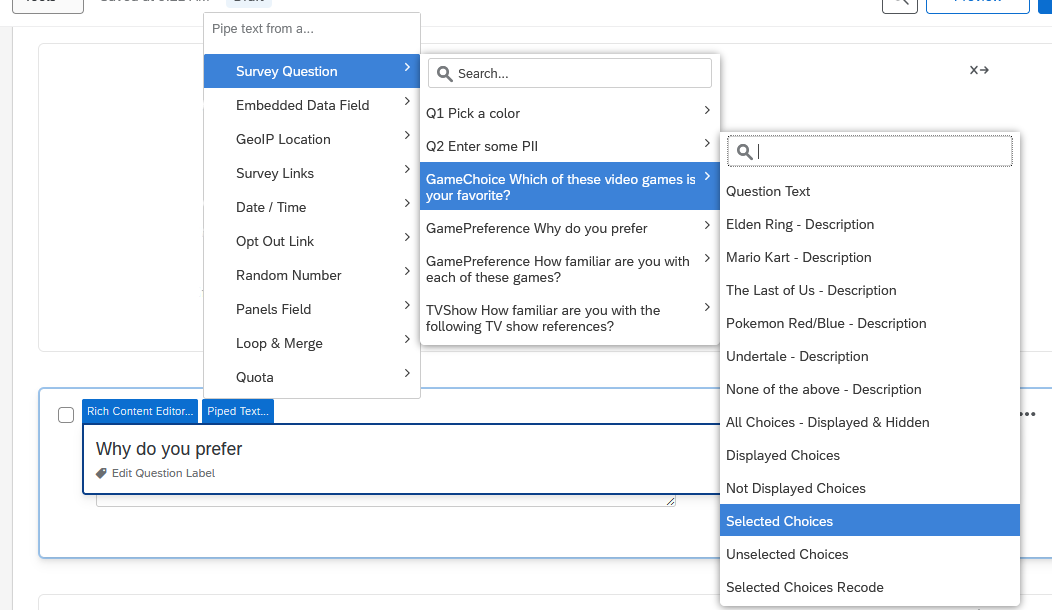Expand Q1 Pick a color options

pos(706,111)
